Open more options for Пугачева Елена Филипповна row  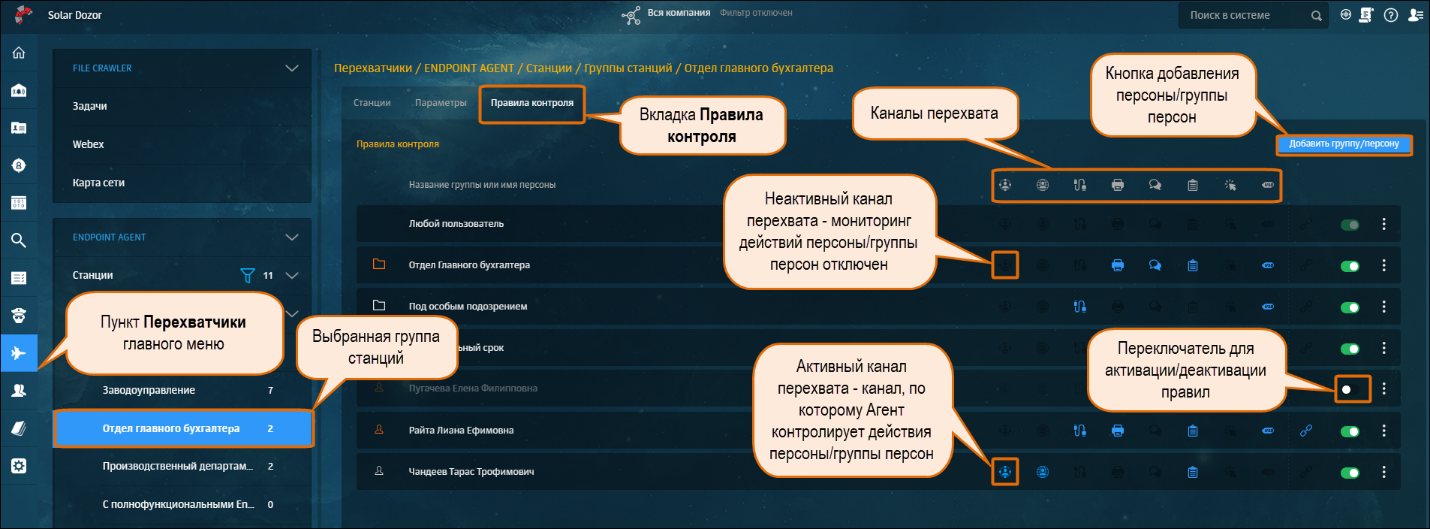pos(1384,389)
